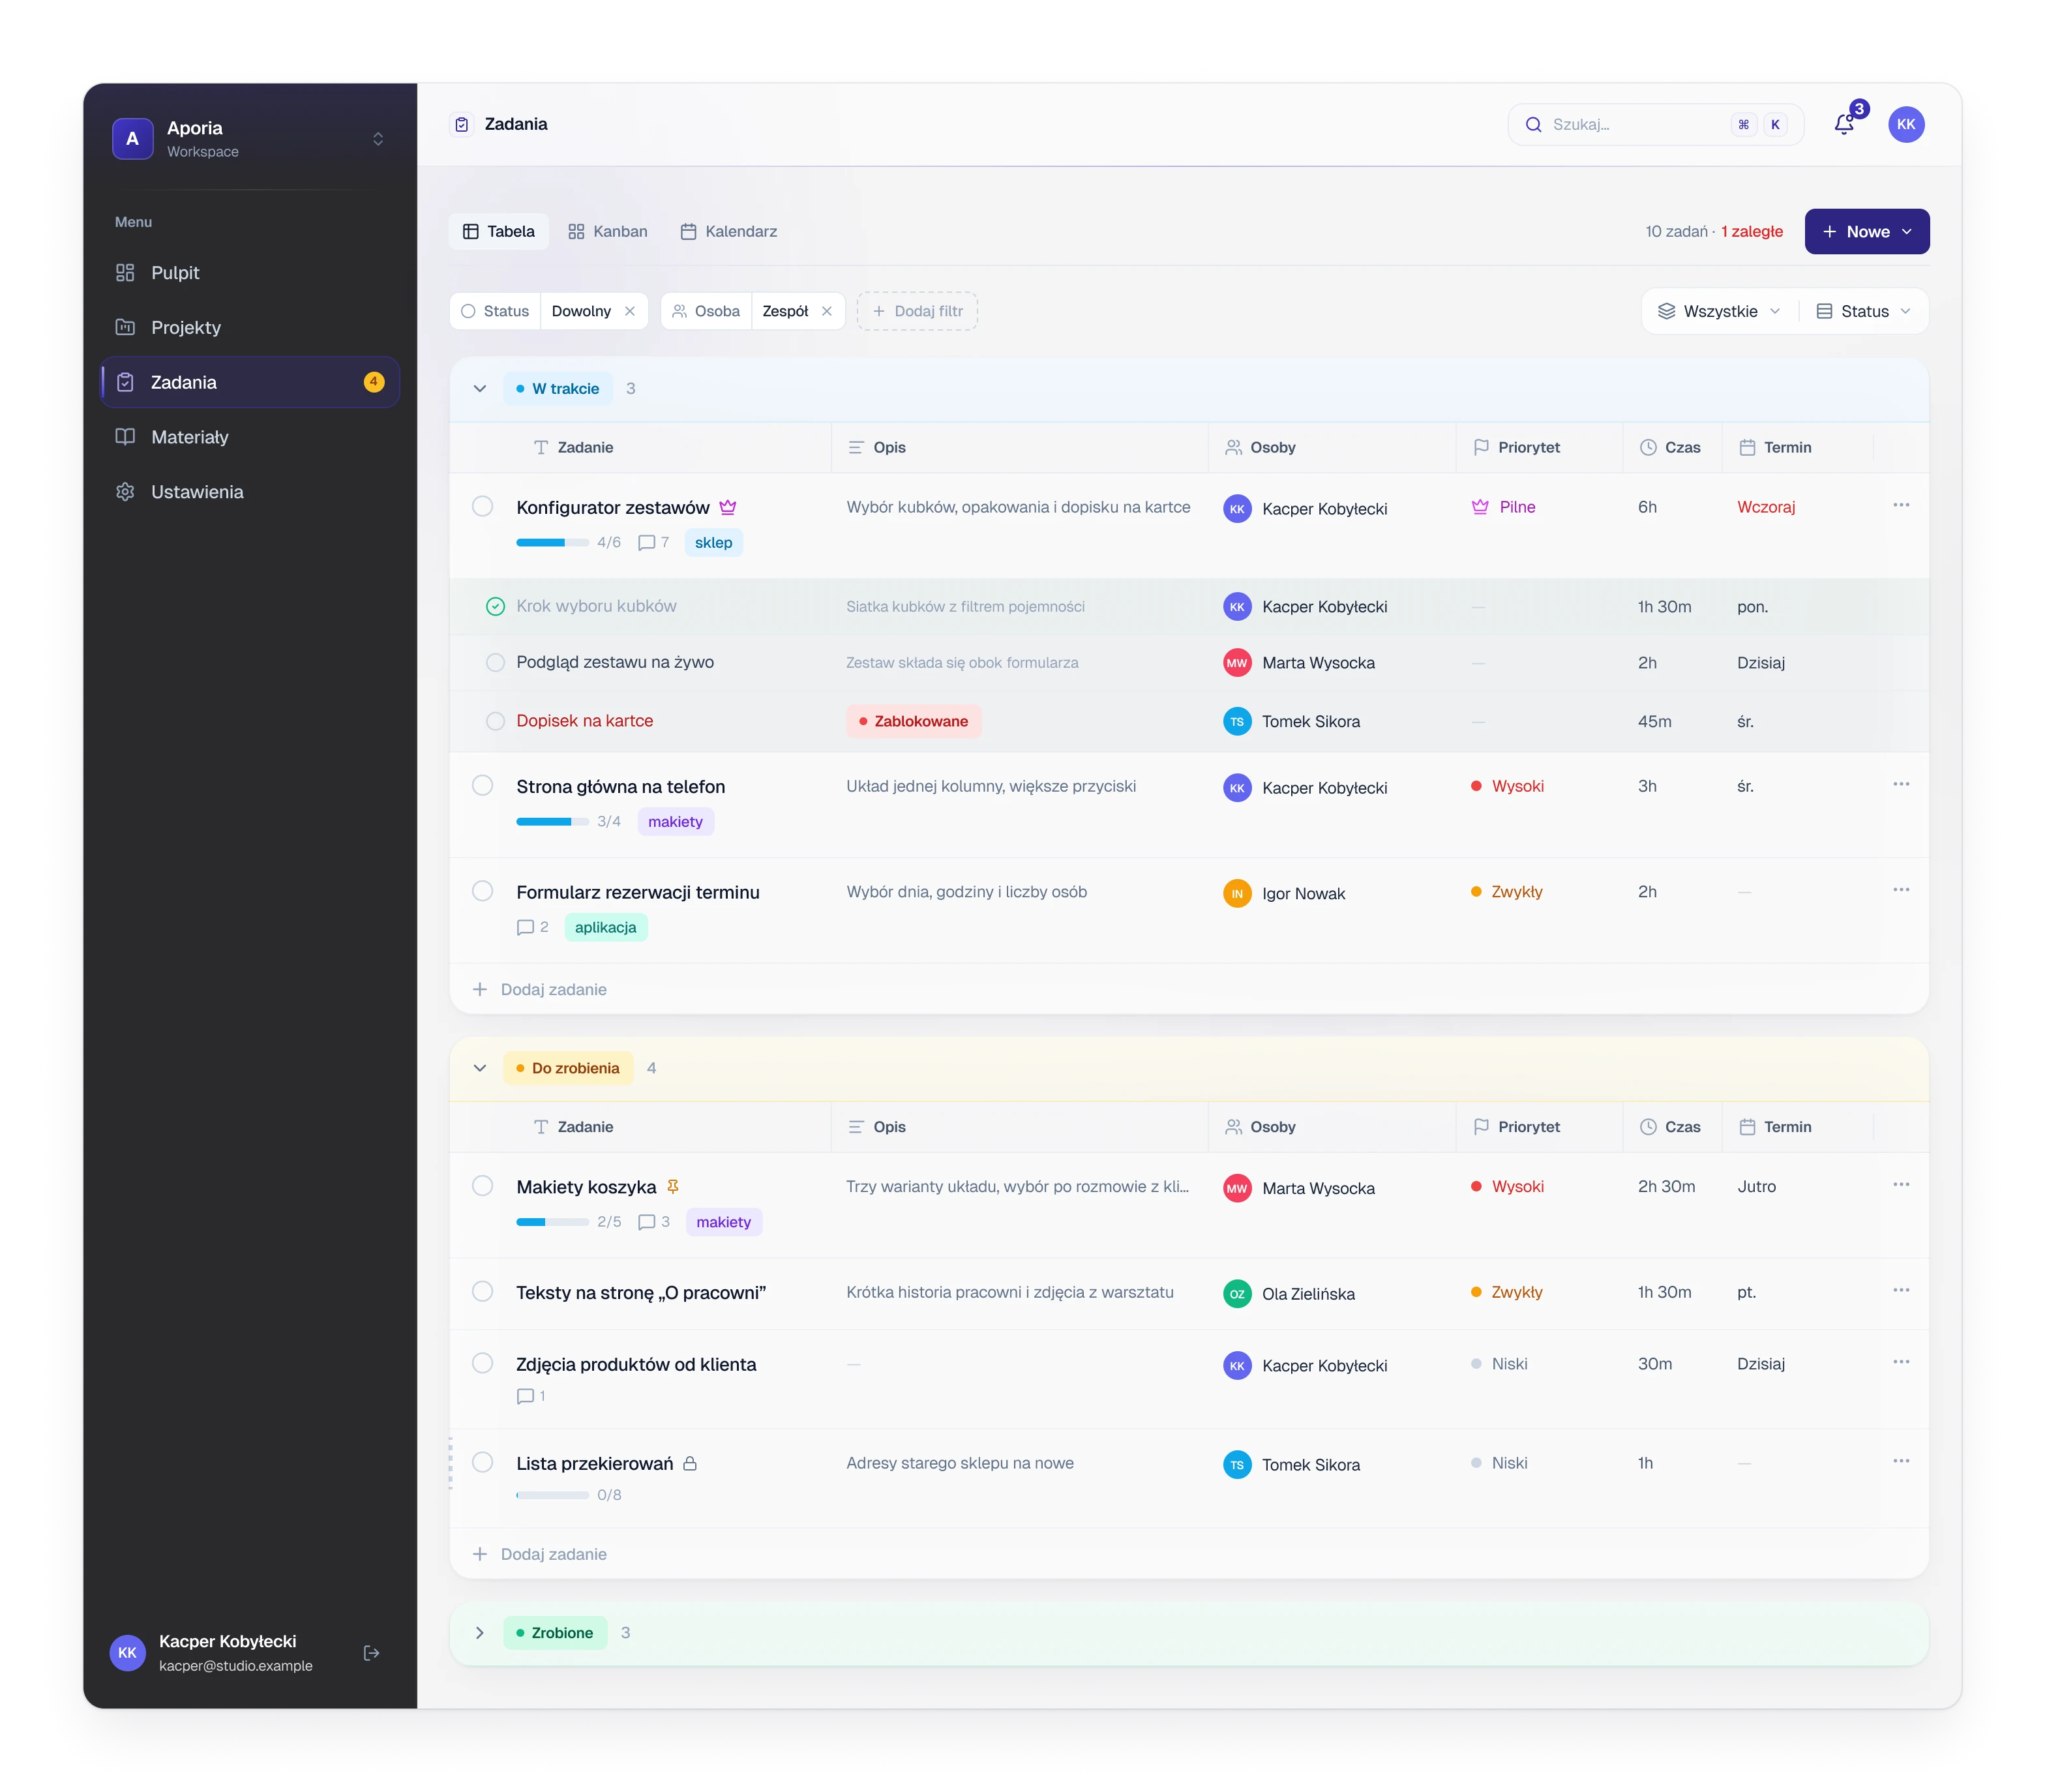Open more options for Konfigurator zestawów row
The image size is (2045, 1792).
(x=1900, y=506)
